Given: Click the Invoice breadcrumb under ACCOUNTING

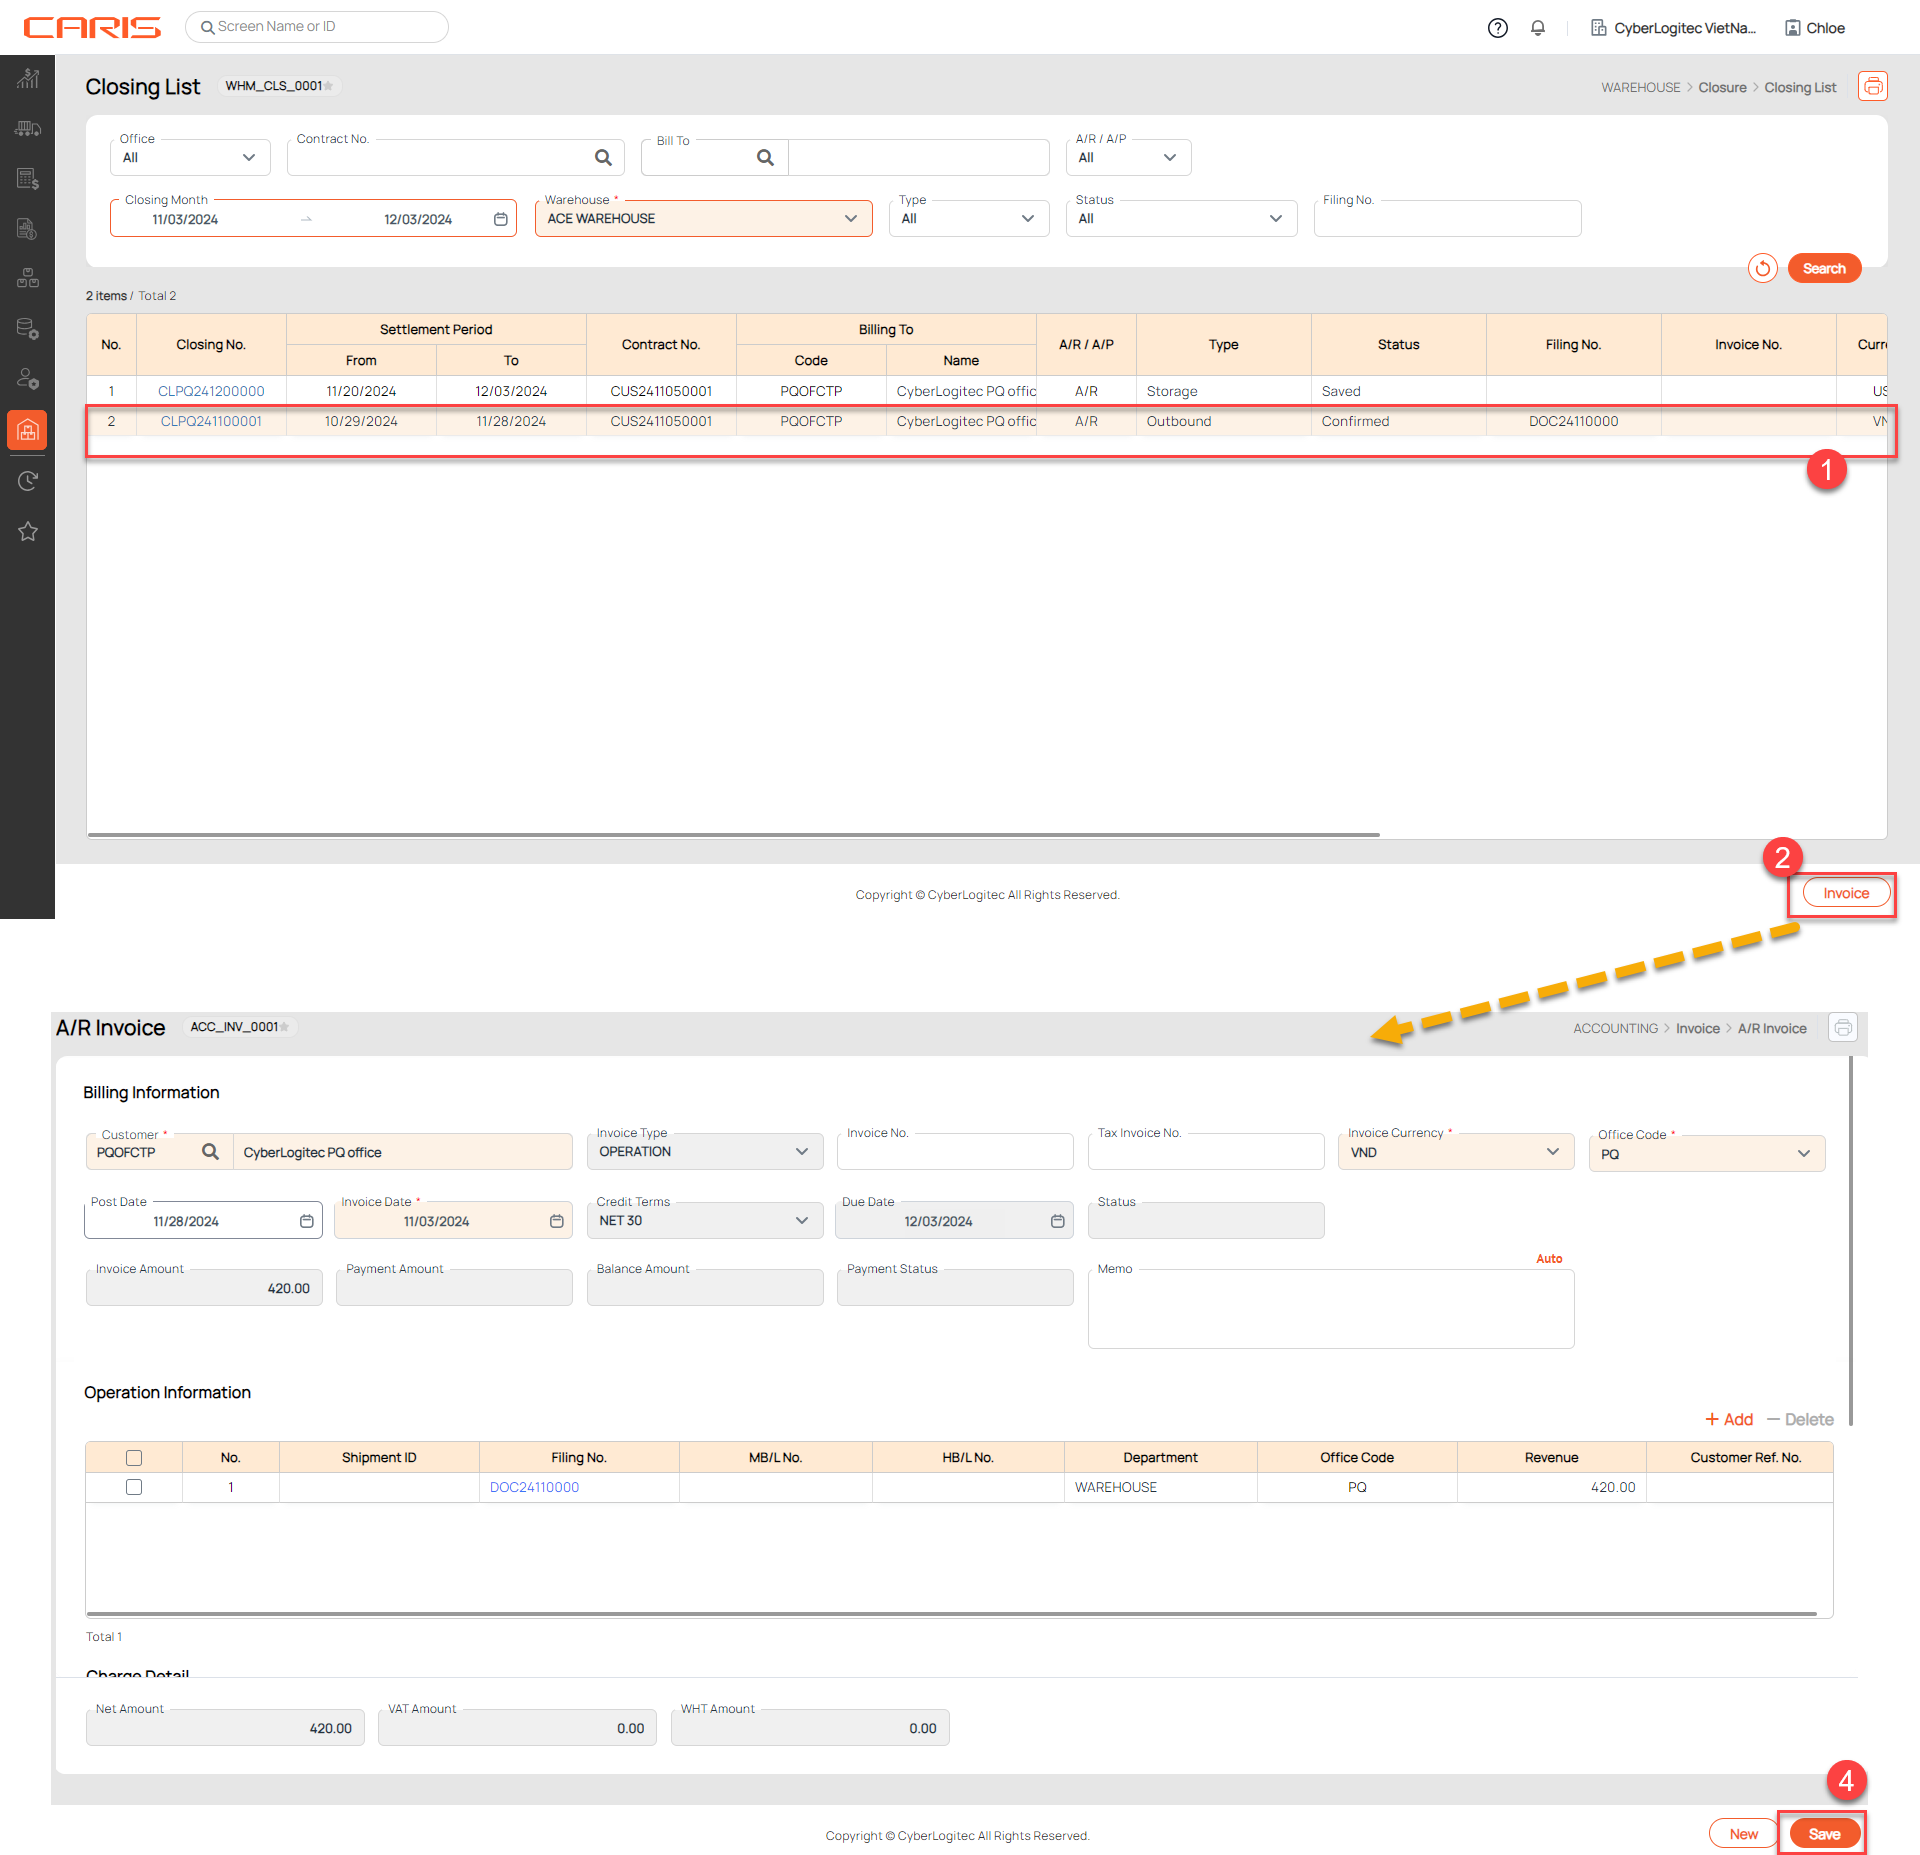Looking at the screenshot, I should 1697,1029.
